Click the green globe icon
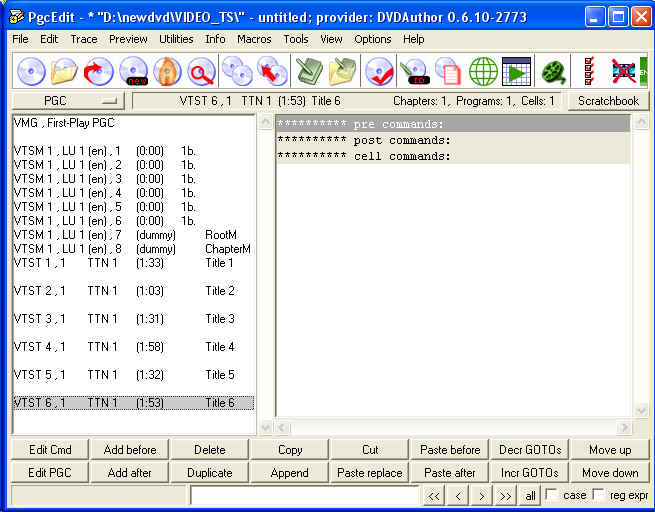Image resolution: width=655 pixels, height=512 pixels. coord(483,71)
